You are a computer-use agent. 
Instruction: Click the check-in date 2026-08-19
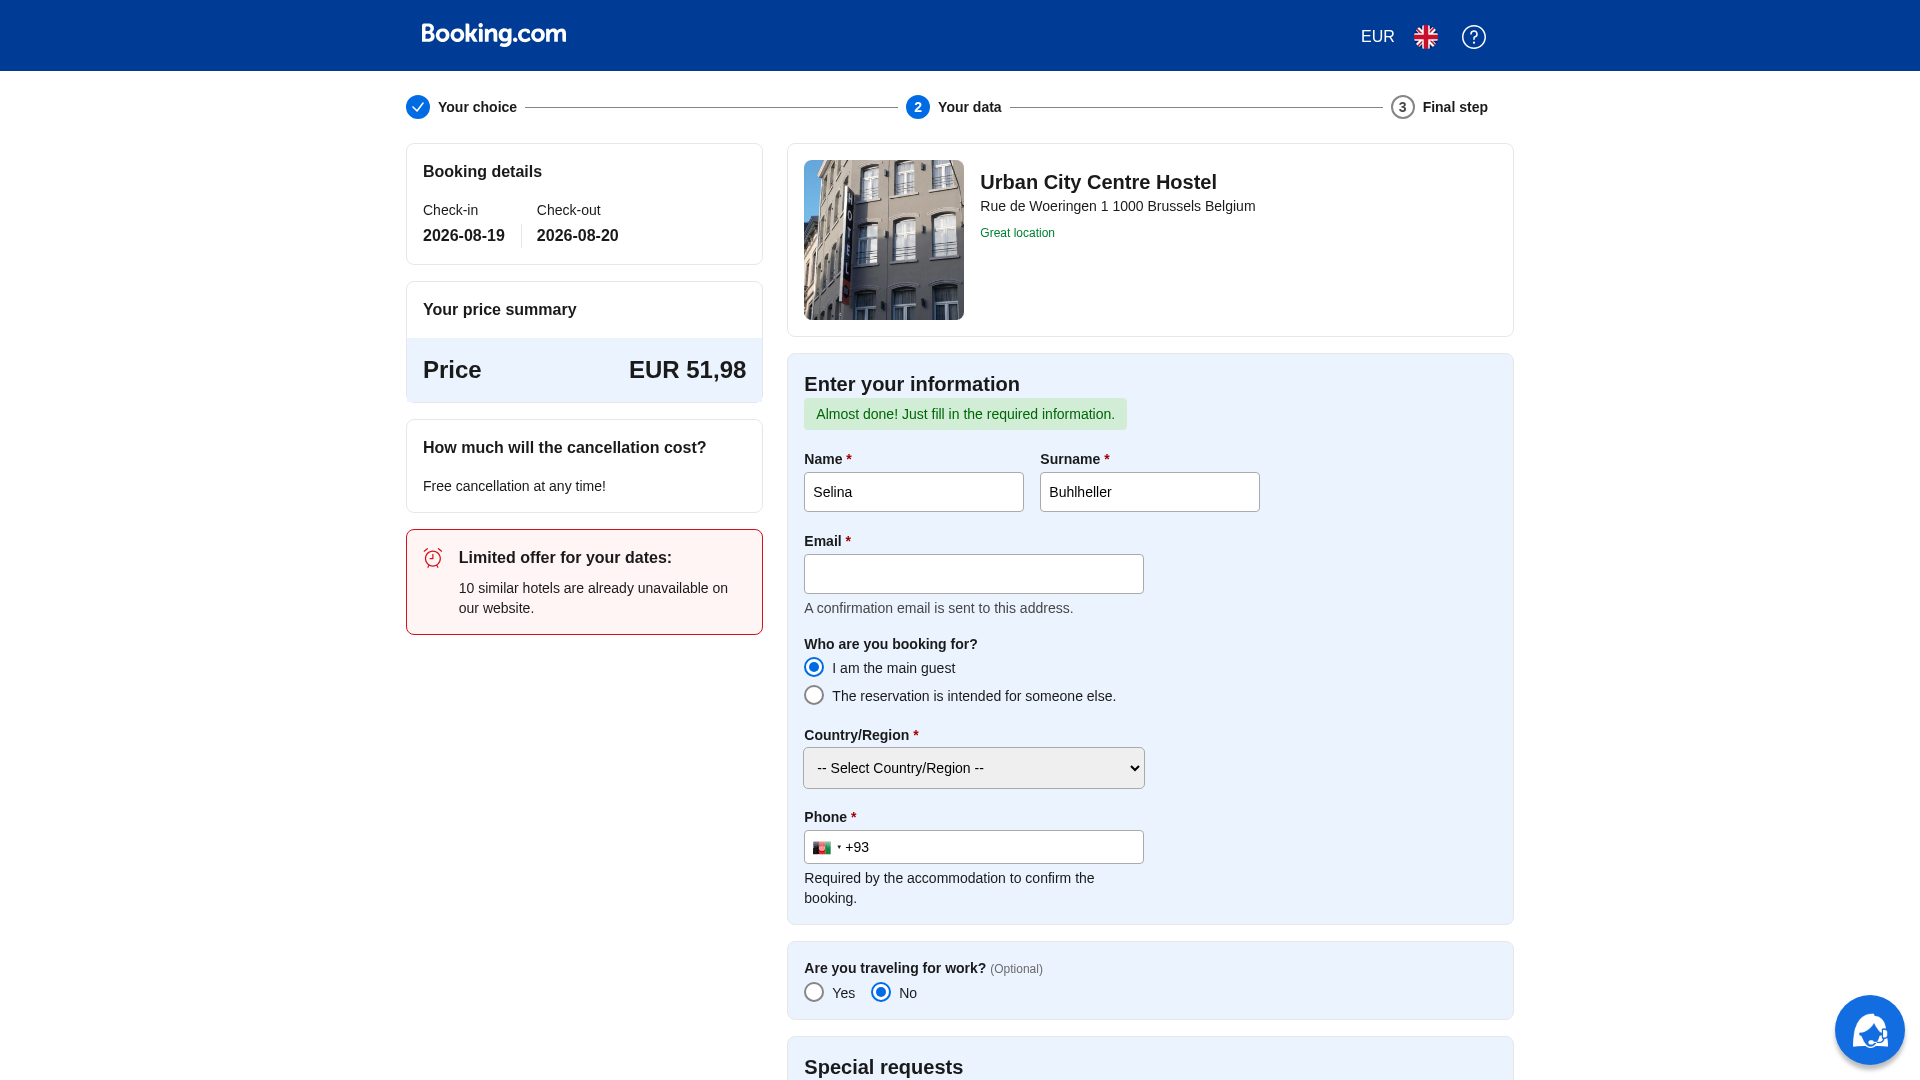[464, 236]
